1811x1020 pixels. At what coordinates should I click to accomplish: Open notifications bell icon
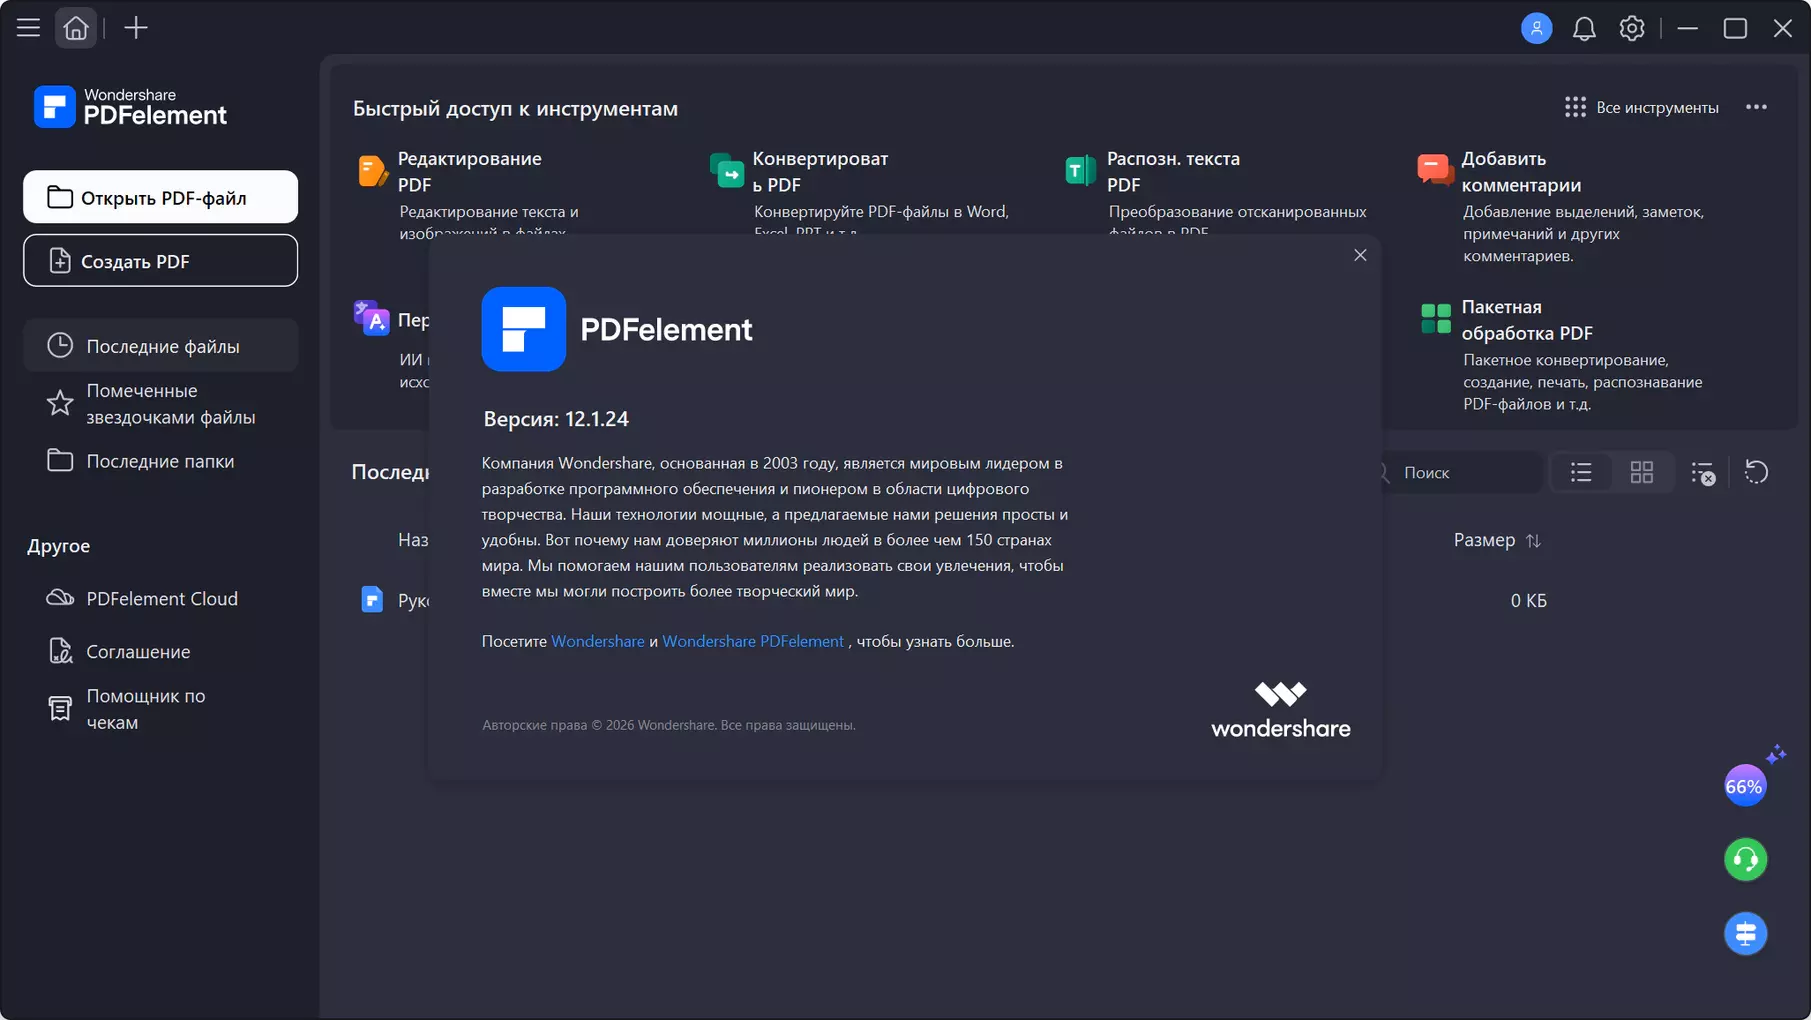tap(1584, 28)
